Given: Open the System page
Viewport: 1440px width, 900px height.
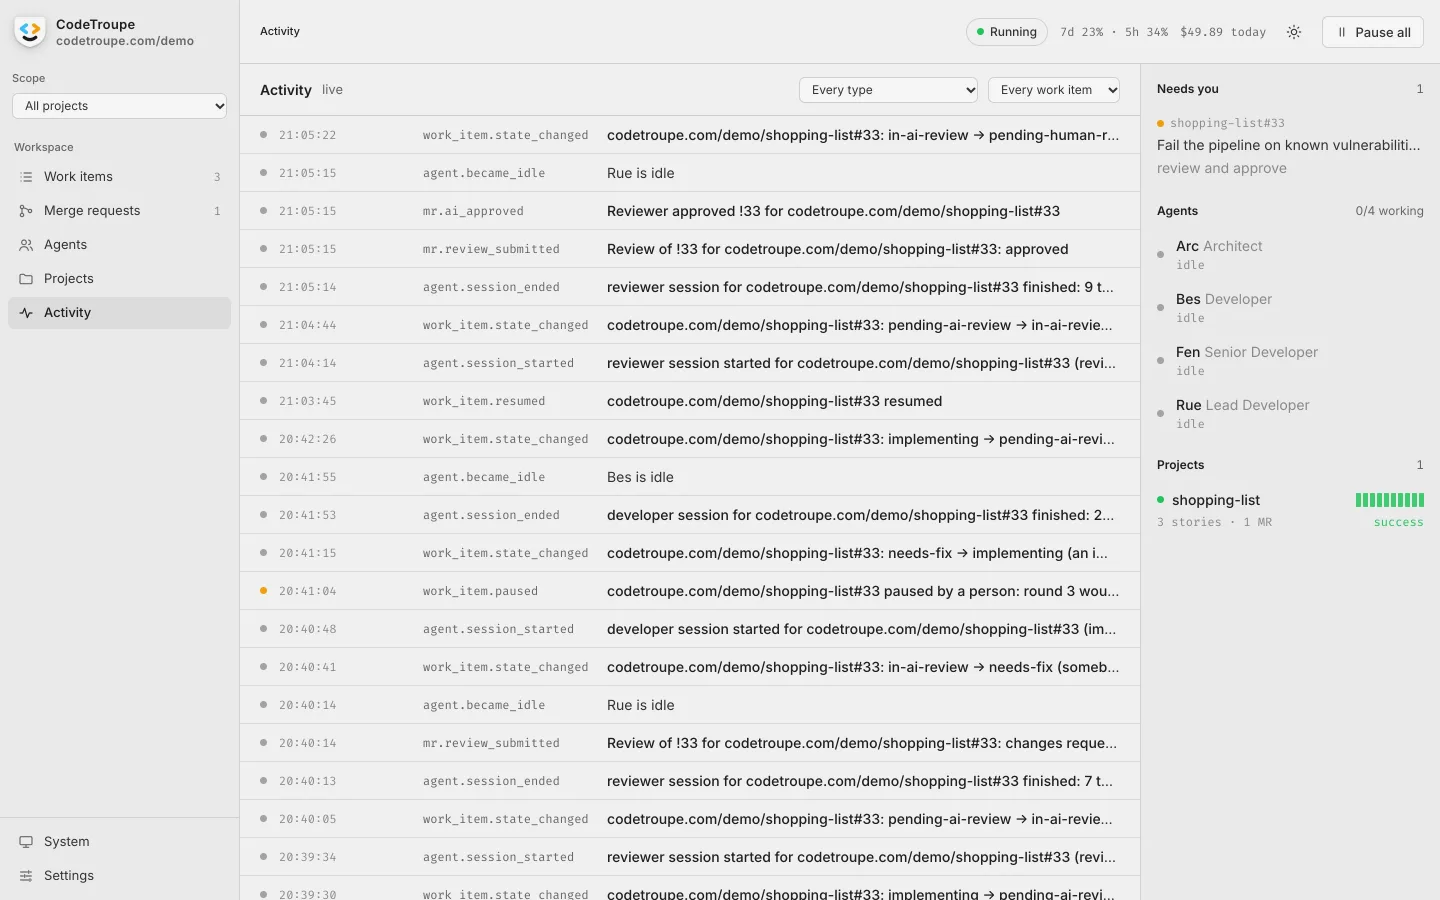Looking at the screenshot, I should pyautogui.click(x=119, y=842).
